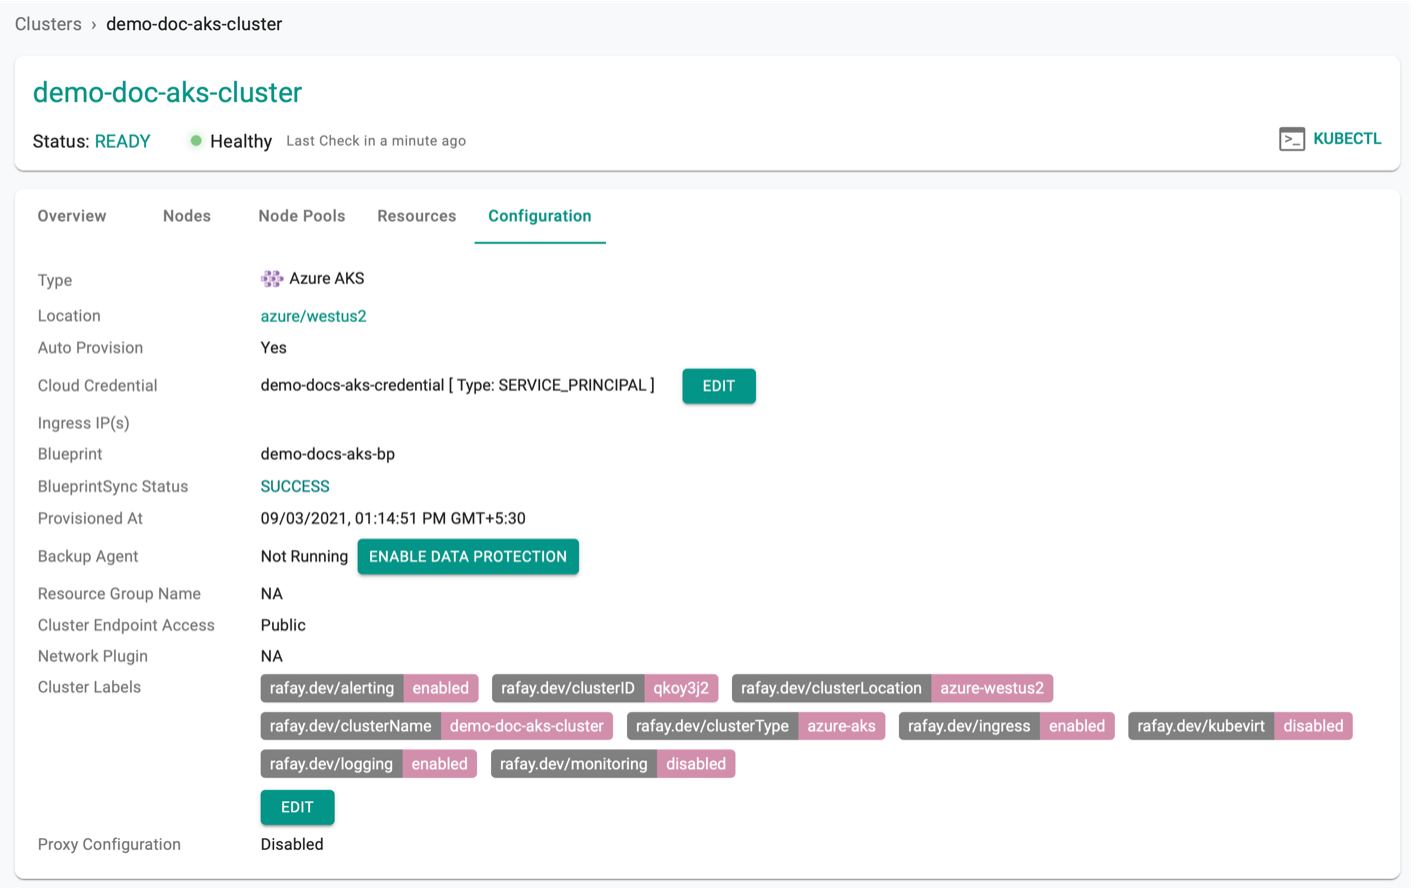Switch to the Overview tab
Screen dimensions: 1412x888
[x=72, y=216]
